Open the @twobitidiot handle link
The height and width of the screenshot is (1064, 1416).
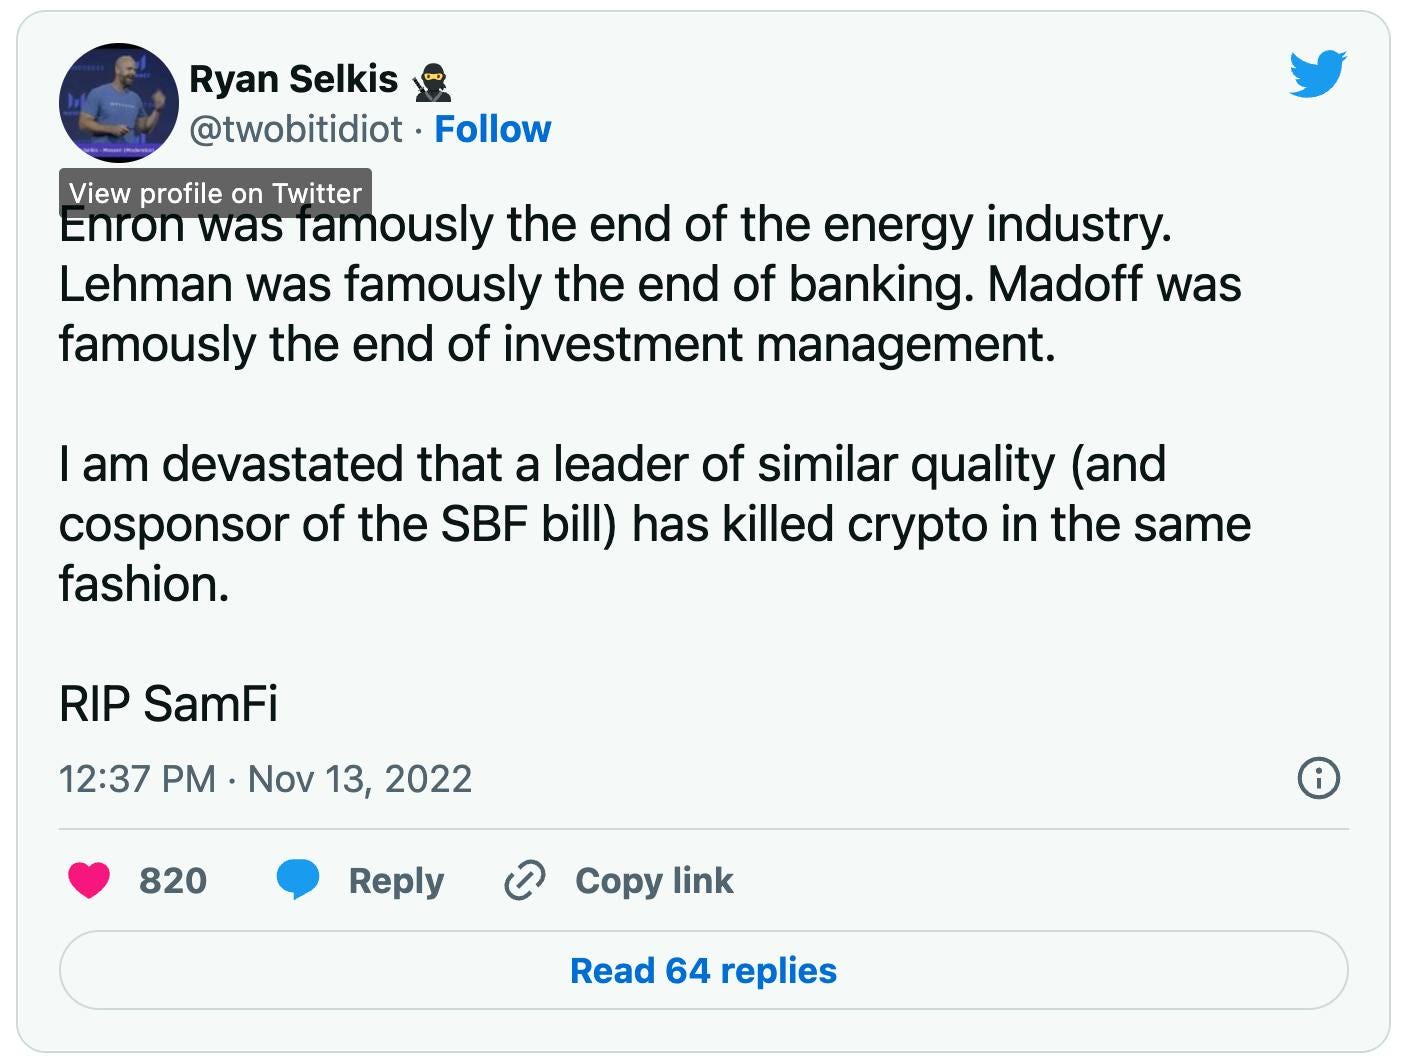296,129
